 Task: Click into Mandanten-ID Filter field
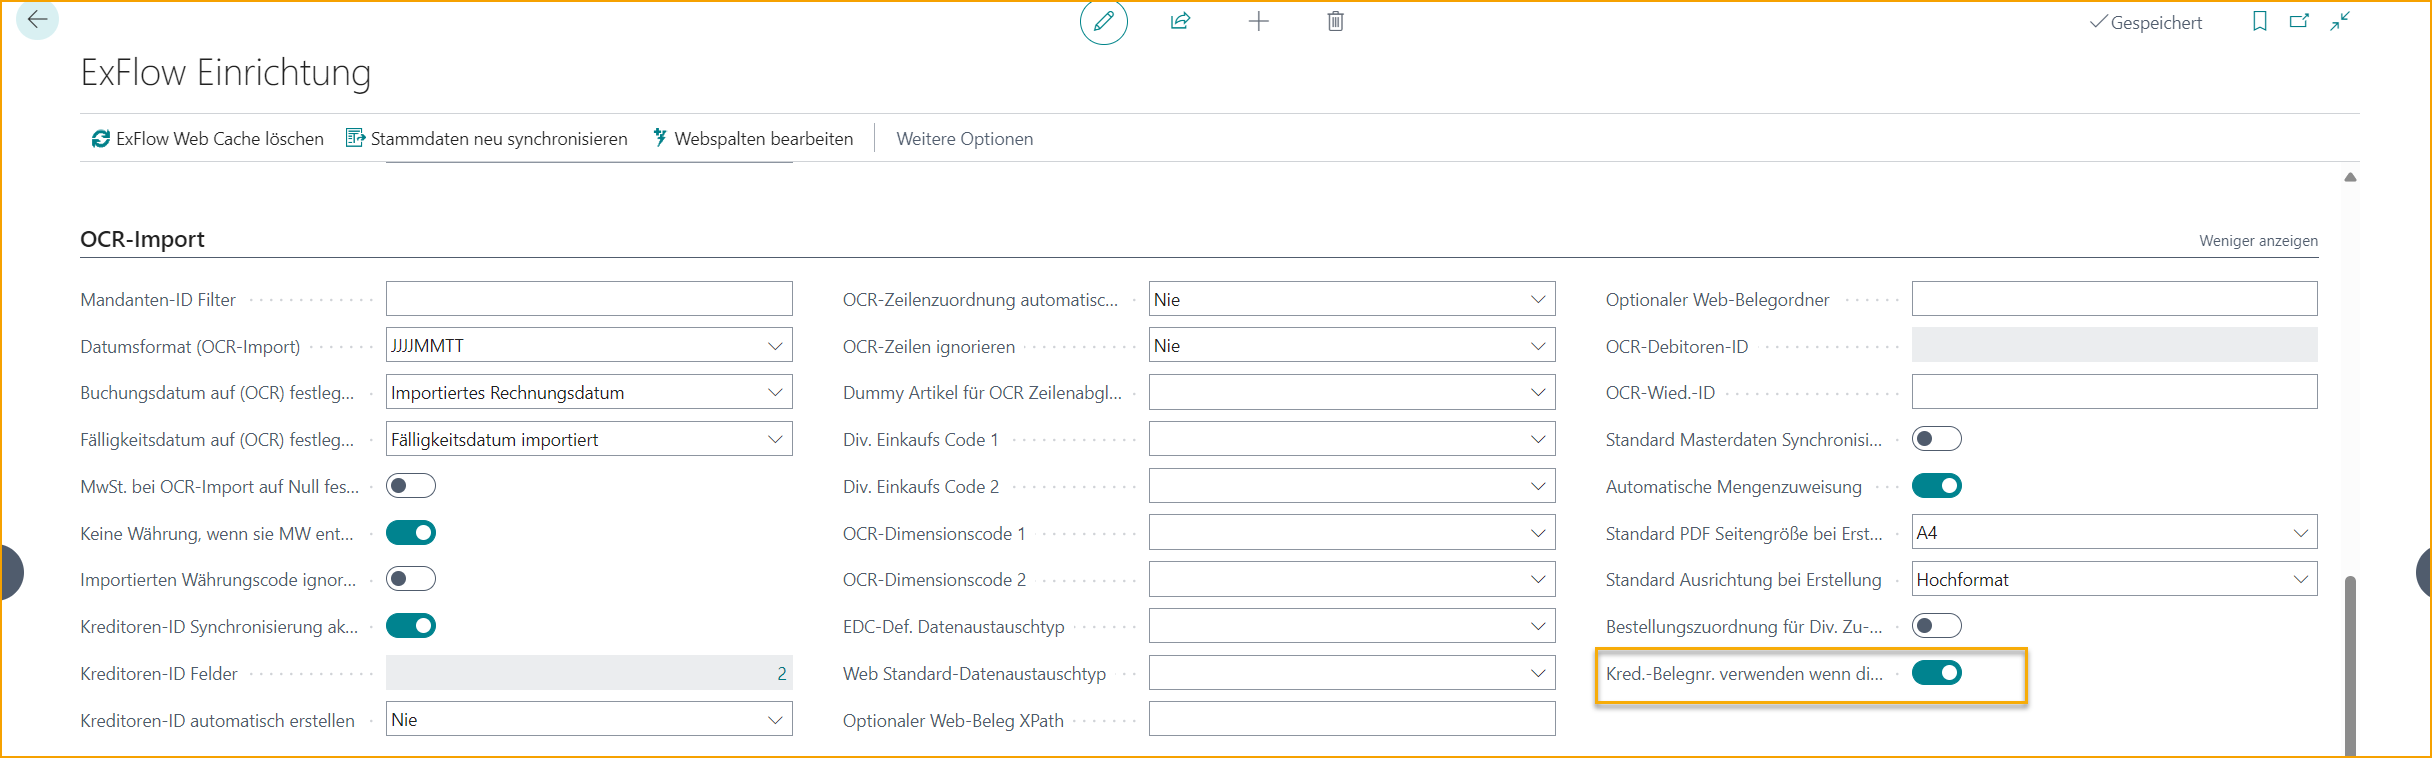[x=589, y=299]
